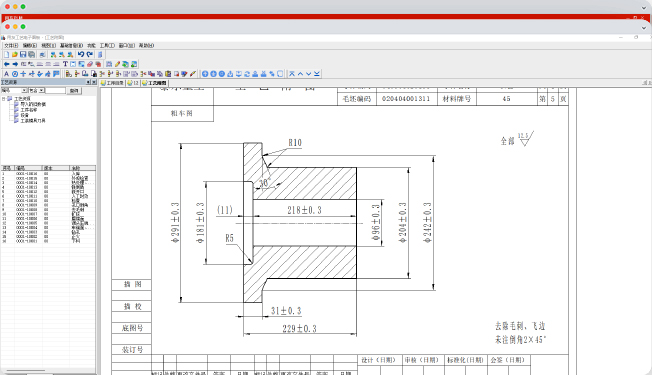Image resolution: width=652 pixels, height=375 pixels.
Task: Open the 文件 (File) menu
Action: pyautogui.click(x=11, y=45)
